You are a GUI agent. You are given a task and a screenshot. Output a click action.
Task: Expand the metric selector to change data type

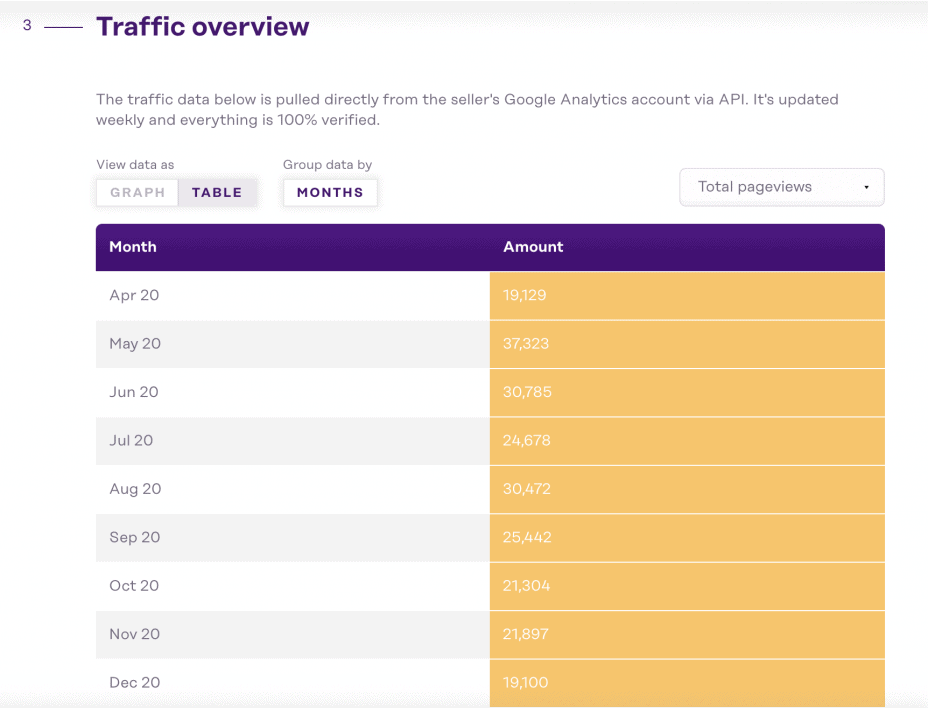coord(781,187)
